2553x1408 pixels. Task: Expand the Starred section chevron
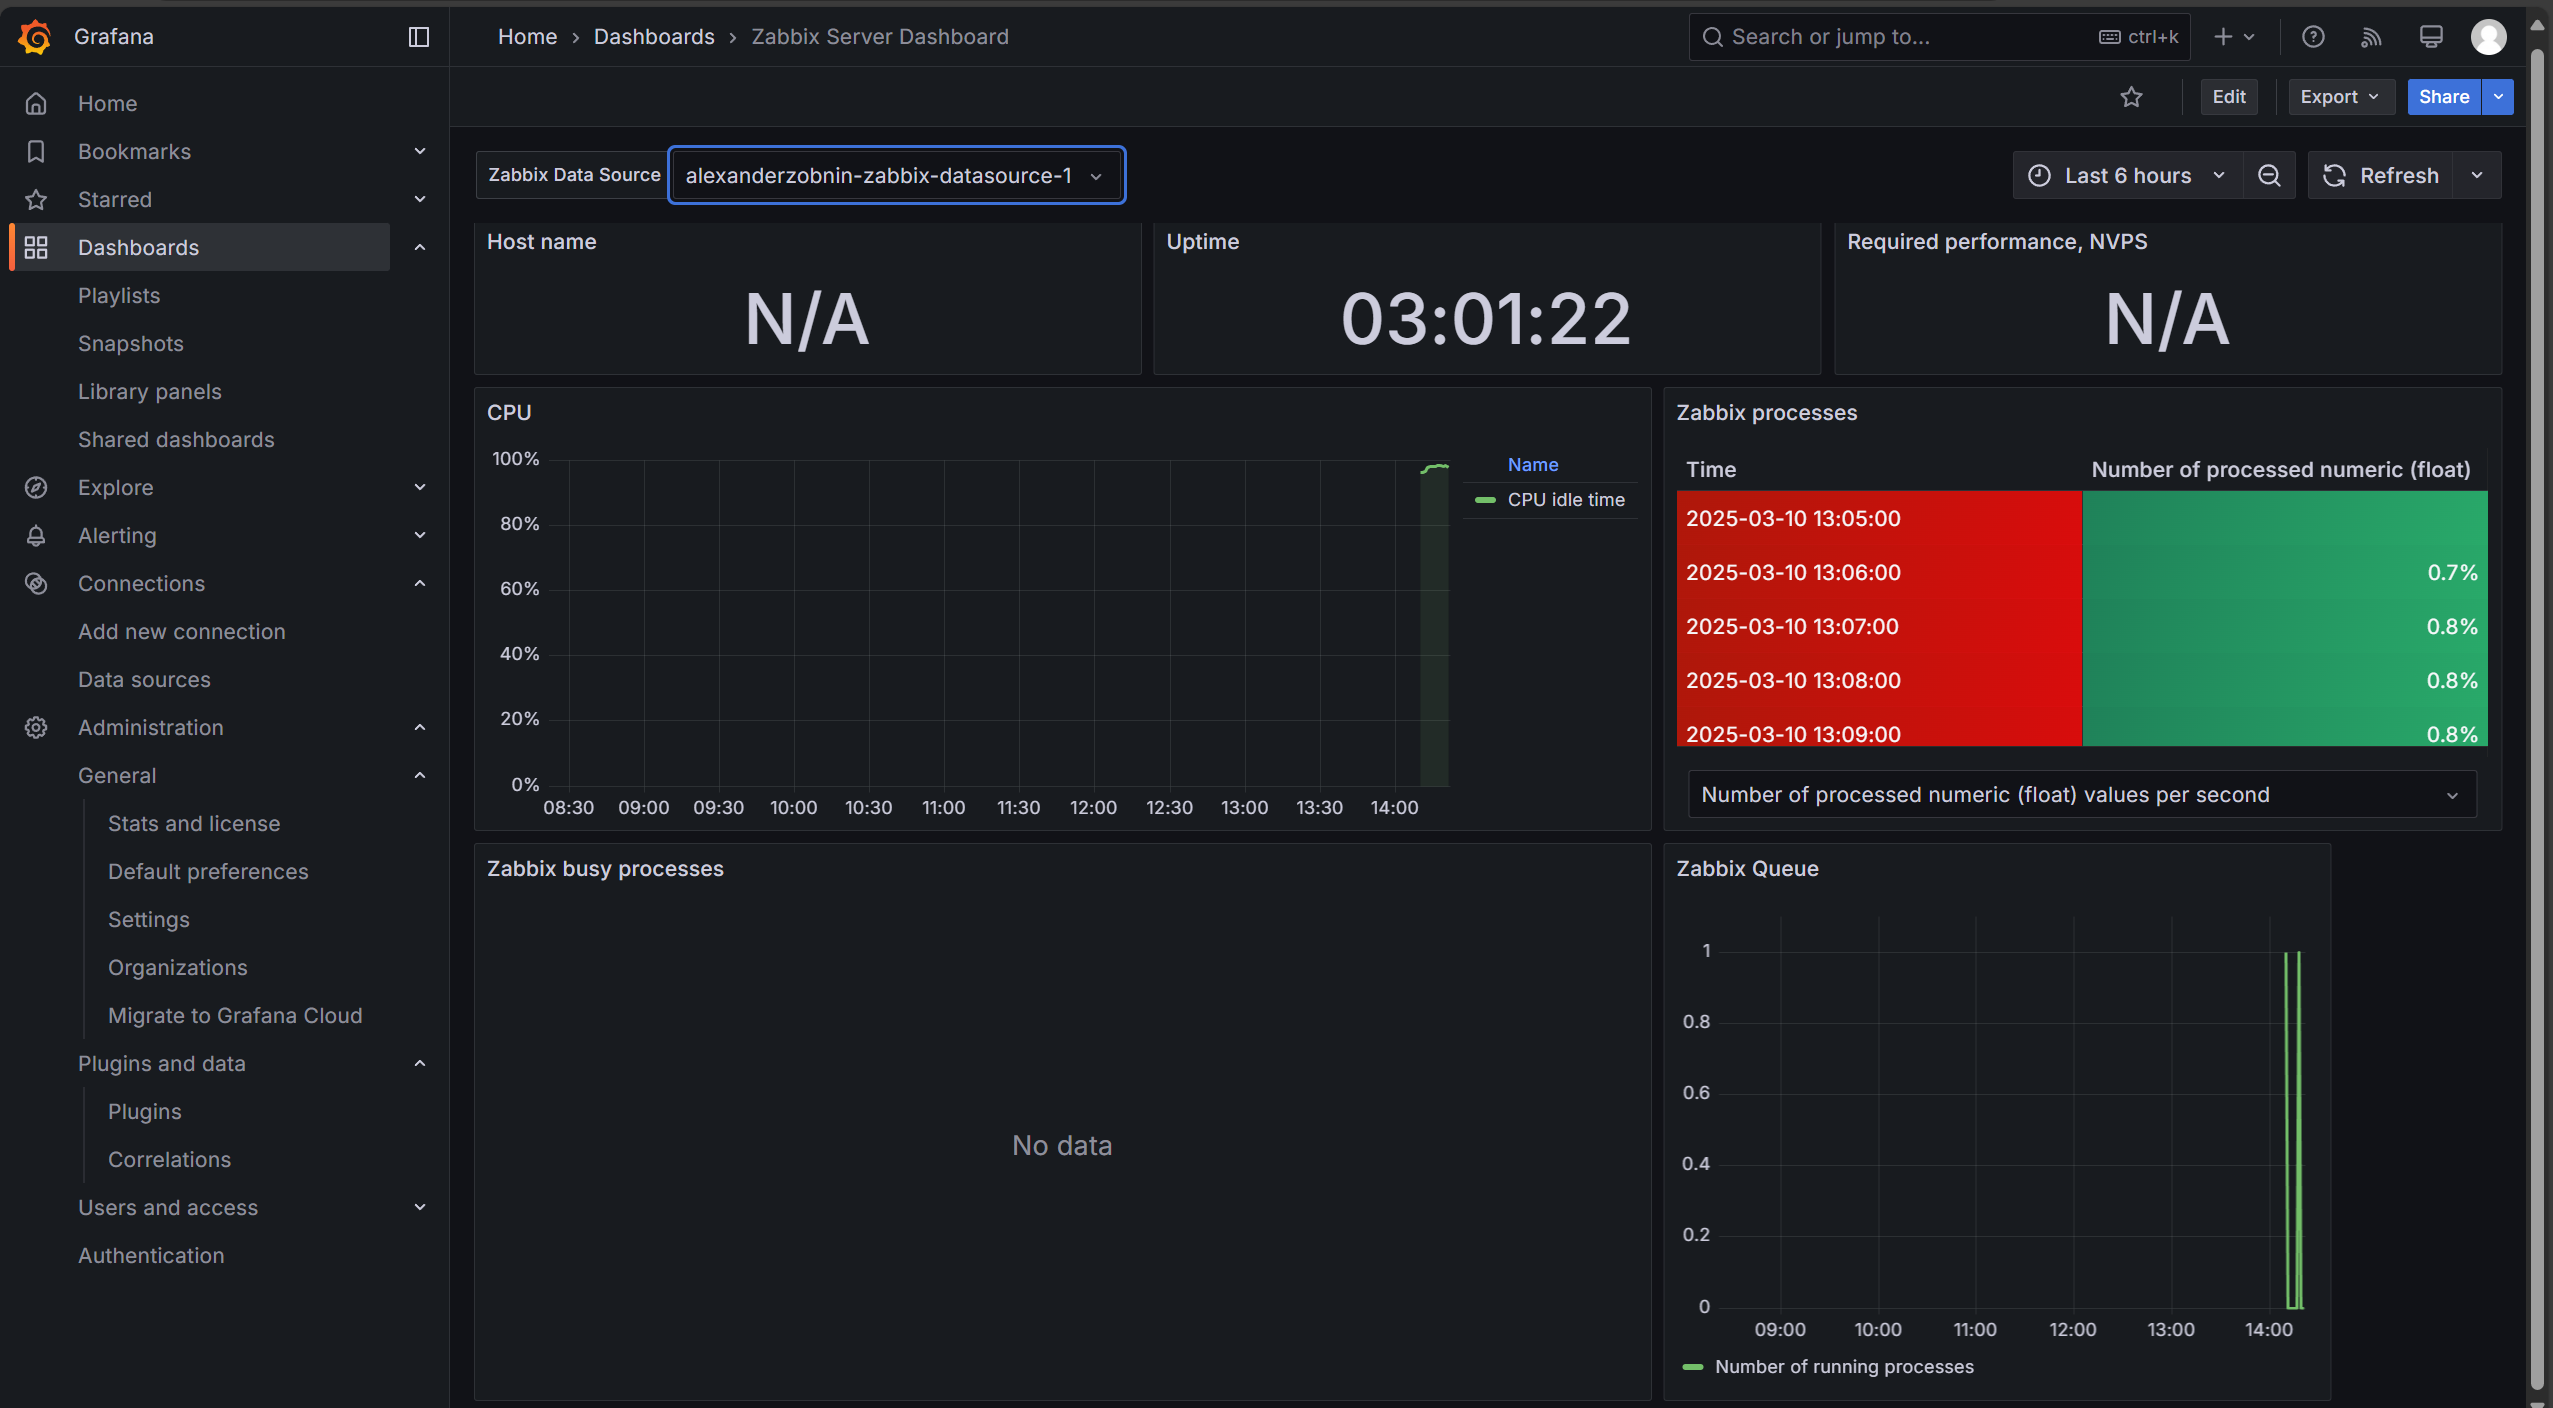pos(420,199)
